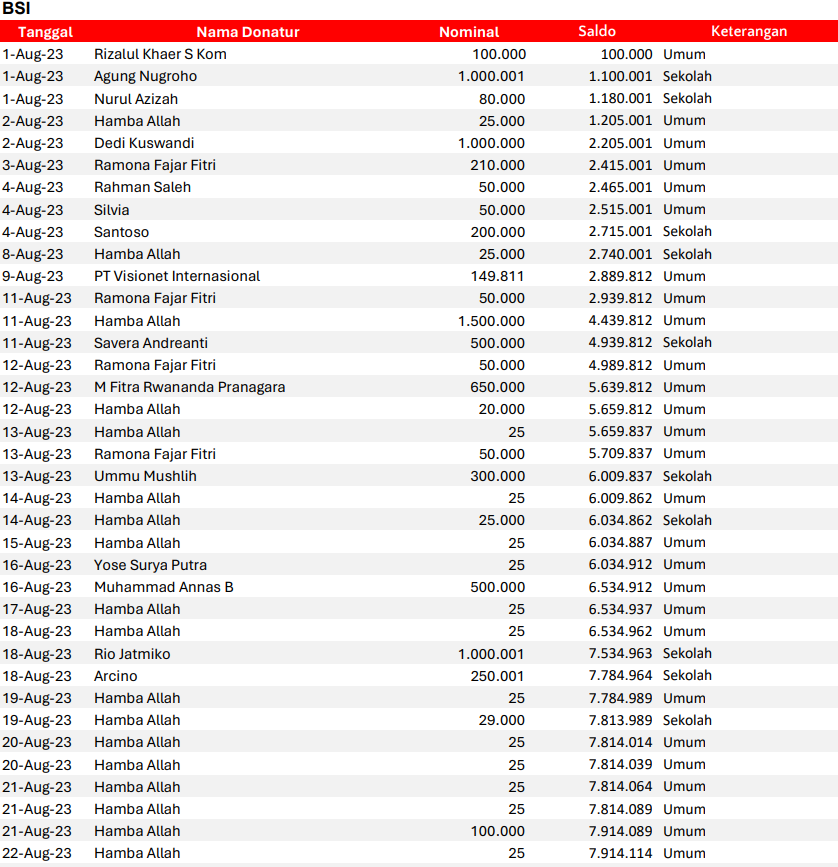Viewport: 838px width, 867px height.
Task: Select the nominal amount 650.000
Action: pos(497,387)
